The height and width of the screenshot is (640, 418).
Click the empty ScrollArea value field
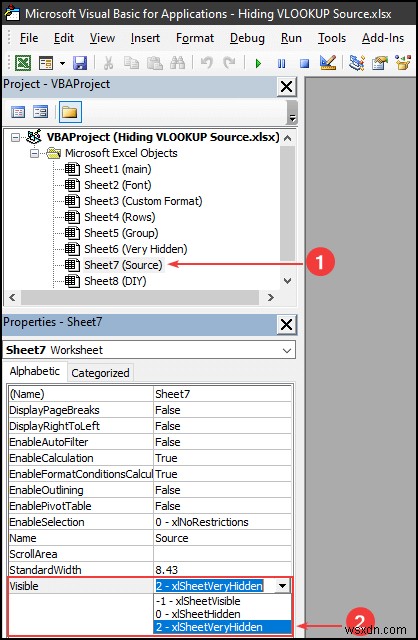pos(222,554)
